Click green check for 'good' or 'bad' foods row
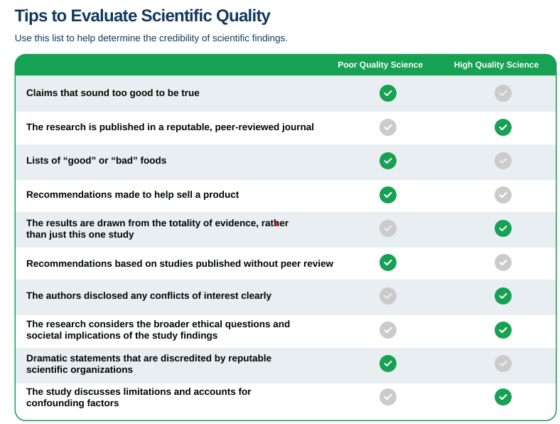This screenshot has height=424, width=560. pyautogui.click(x=388, y=161)
